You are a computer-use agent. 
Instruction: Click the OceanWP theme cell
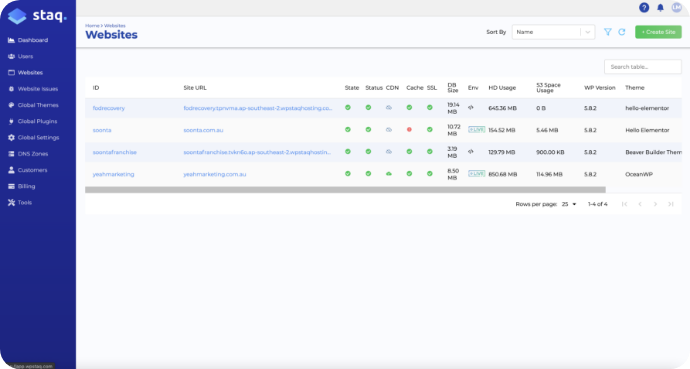639,174
